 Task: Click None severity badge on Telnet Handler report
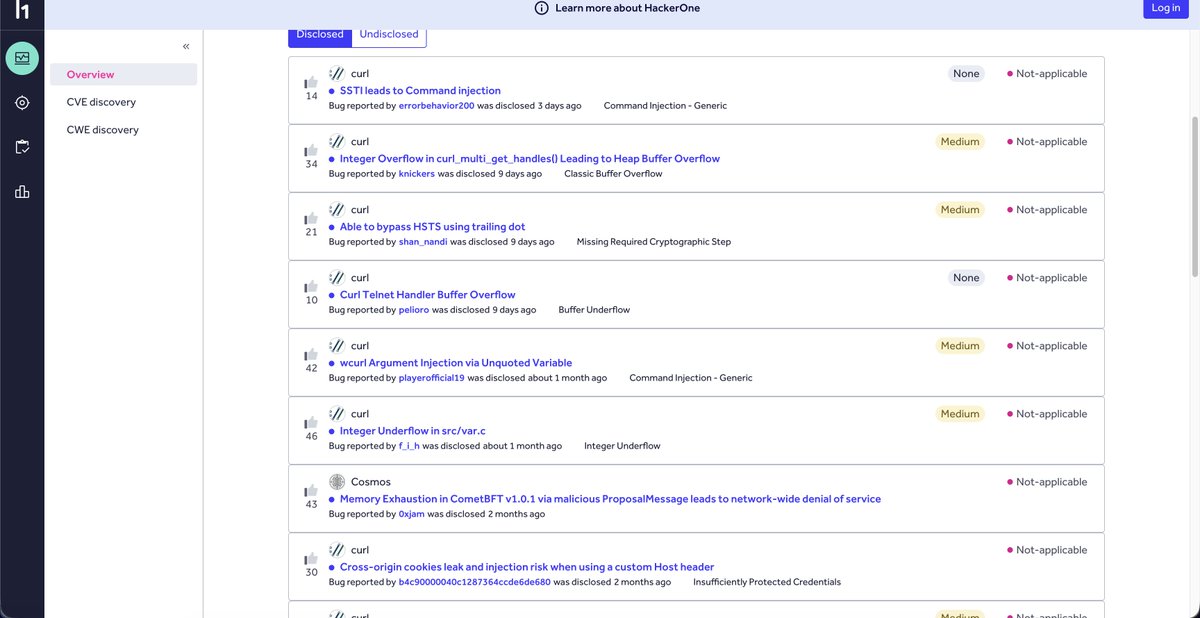(x=966, y=278)
